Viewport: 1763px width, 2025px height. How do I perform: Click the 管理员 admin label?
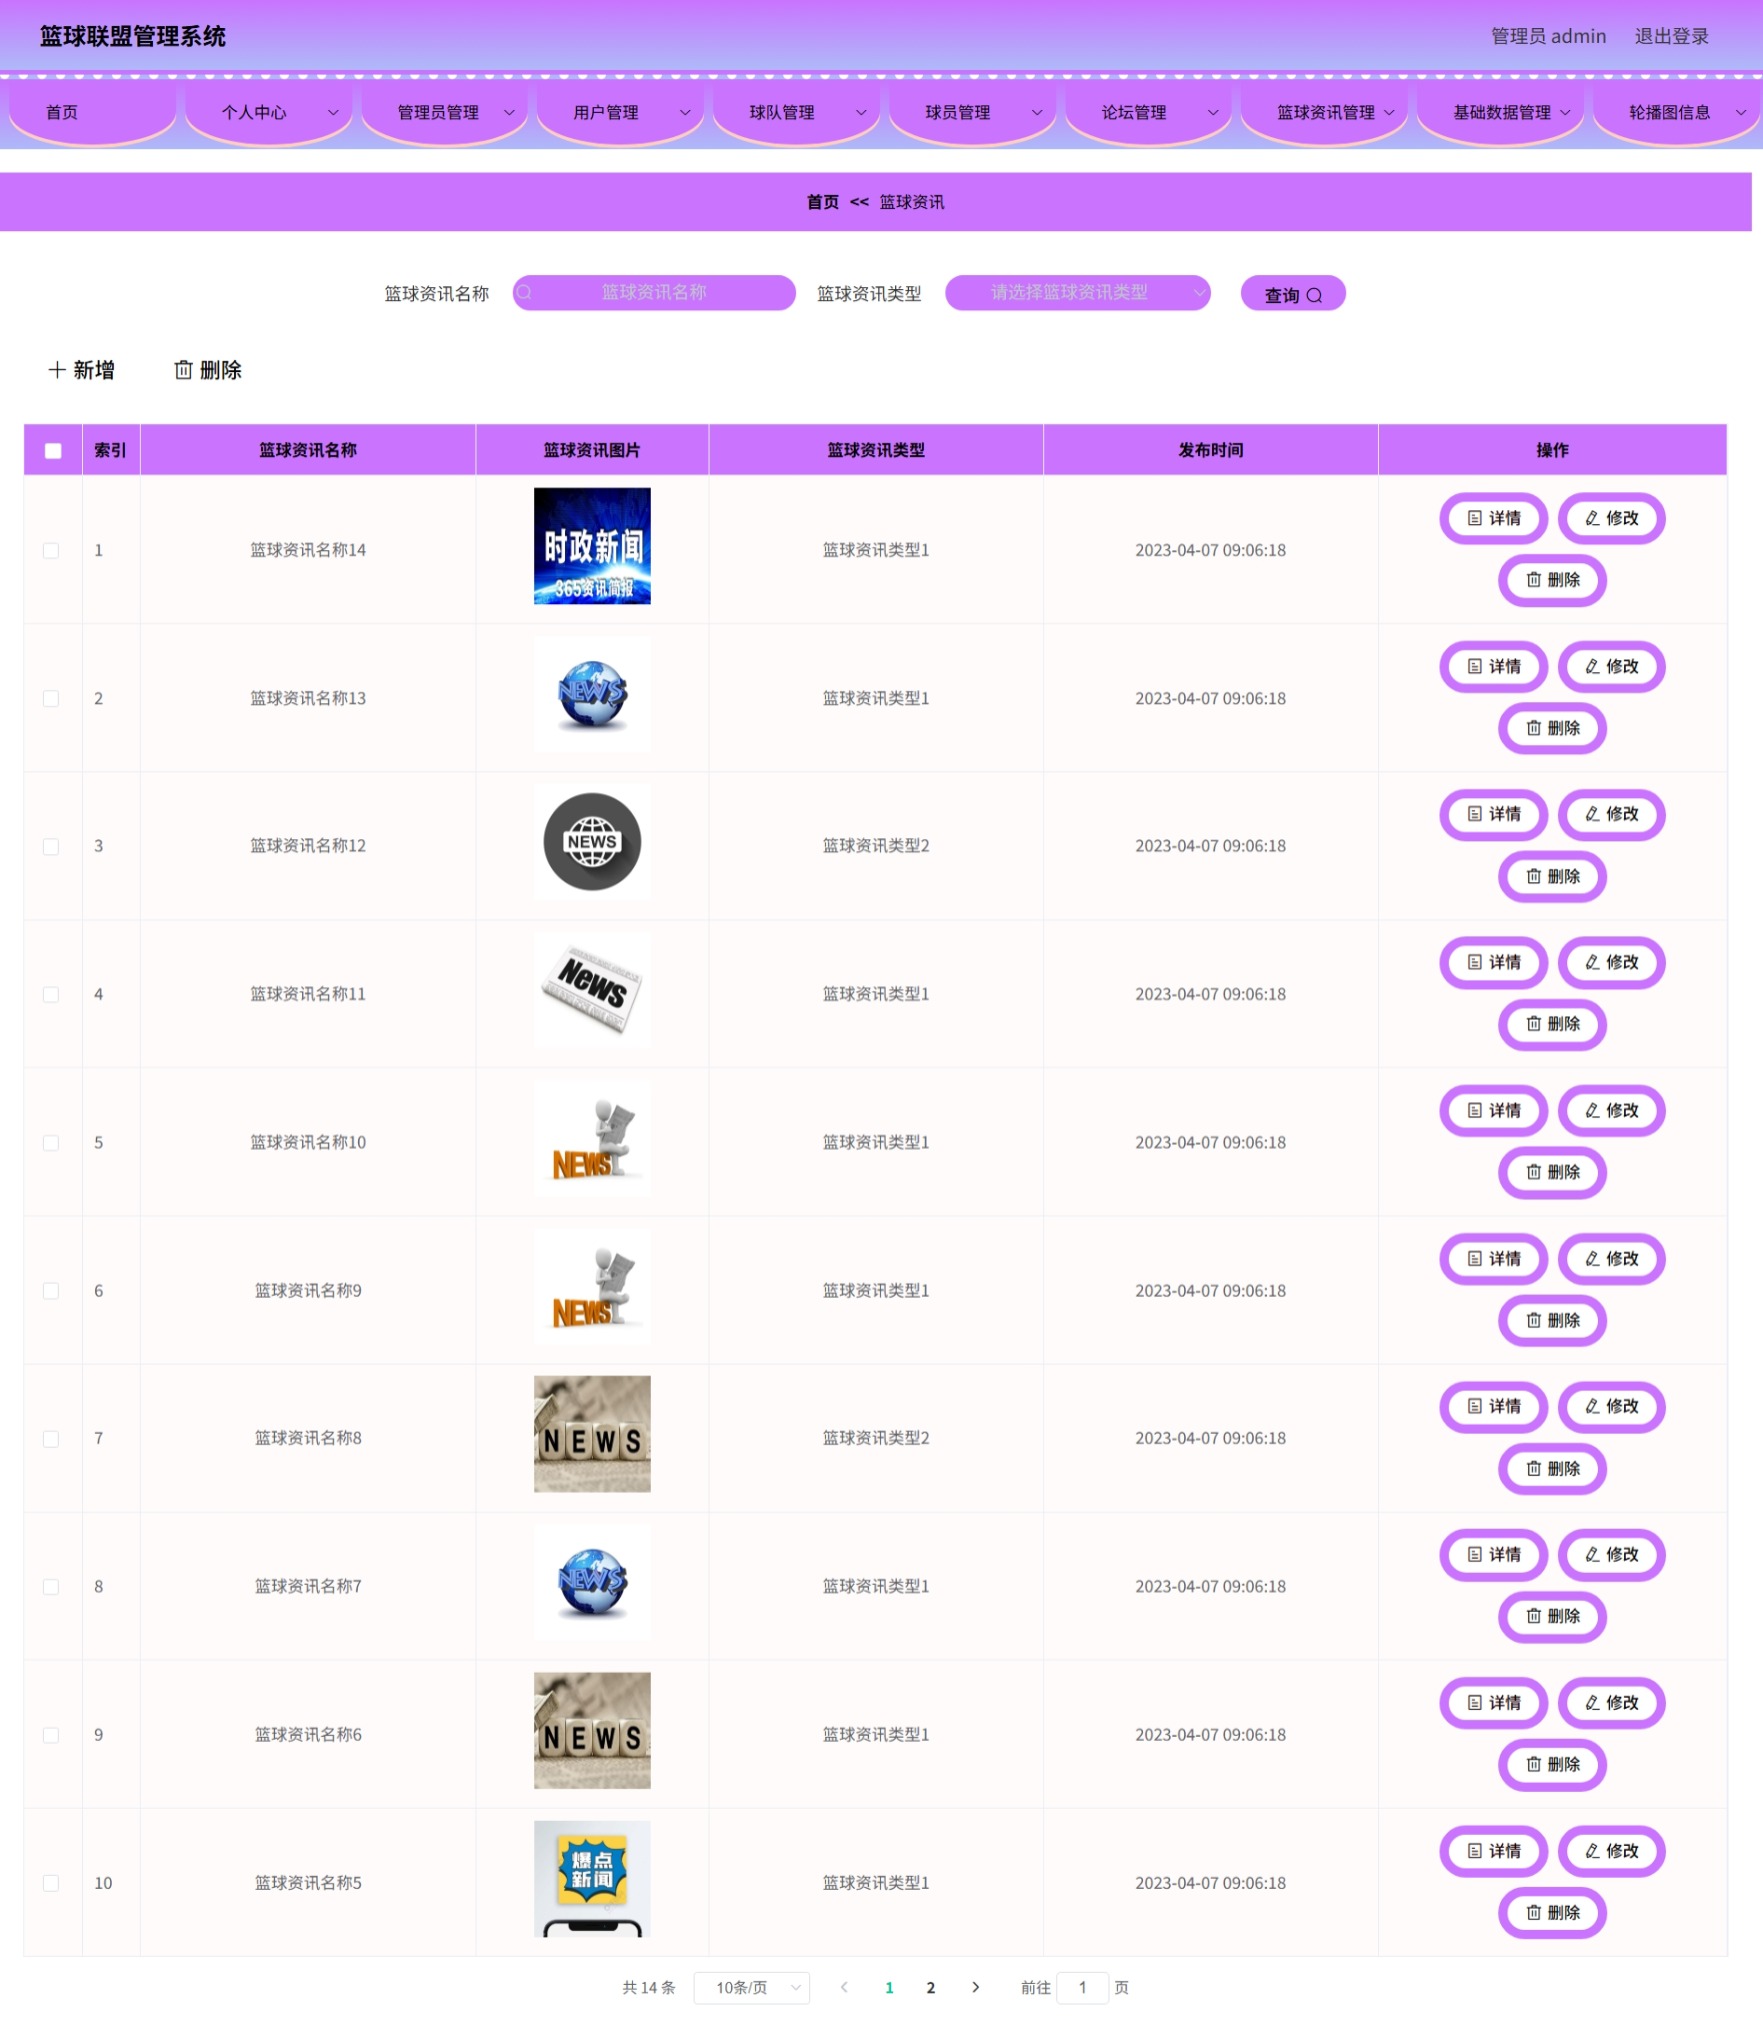point(1548,36)
